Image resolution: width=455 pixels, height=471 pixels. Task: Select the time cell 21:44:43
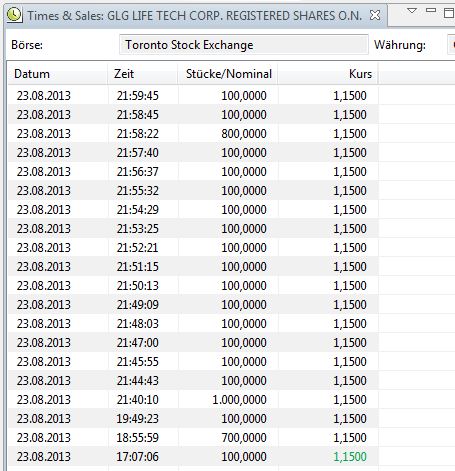pyautogui.click(x=137, y=381)
